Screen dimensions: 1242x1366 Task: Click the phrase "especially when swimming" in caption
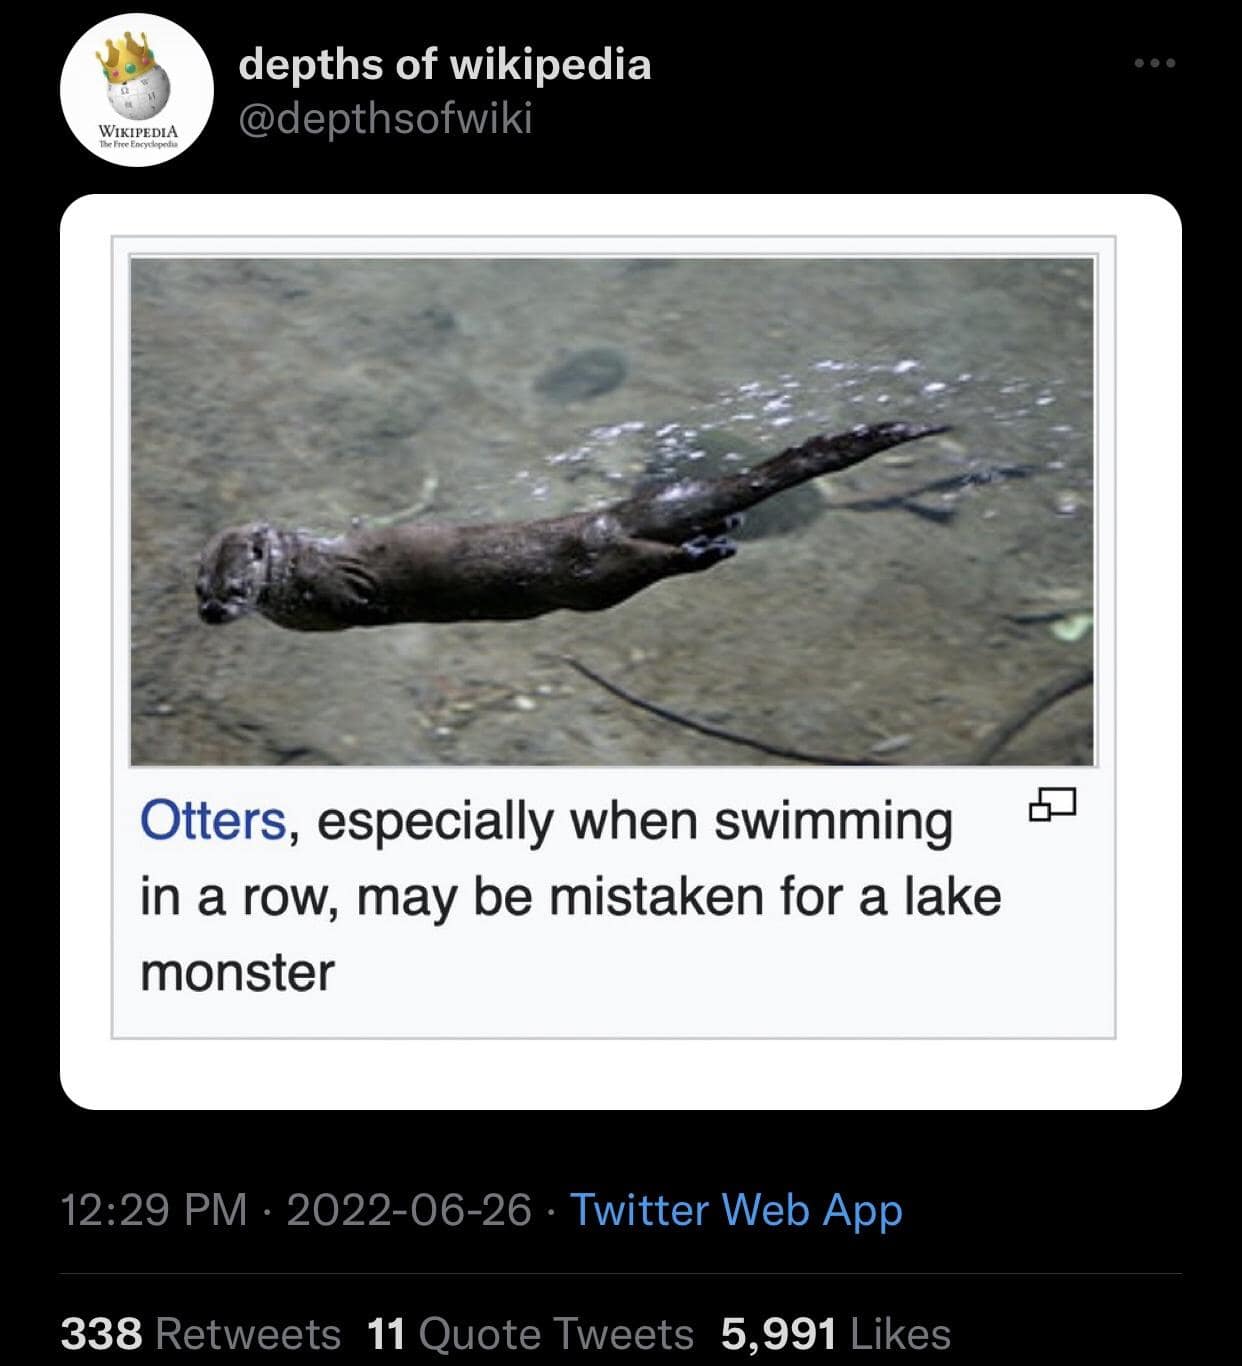[635, 821]
